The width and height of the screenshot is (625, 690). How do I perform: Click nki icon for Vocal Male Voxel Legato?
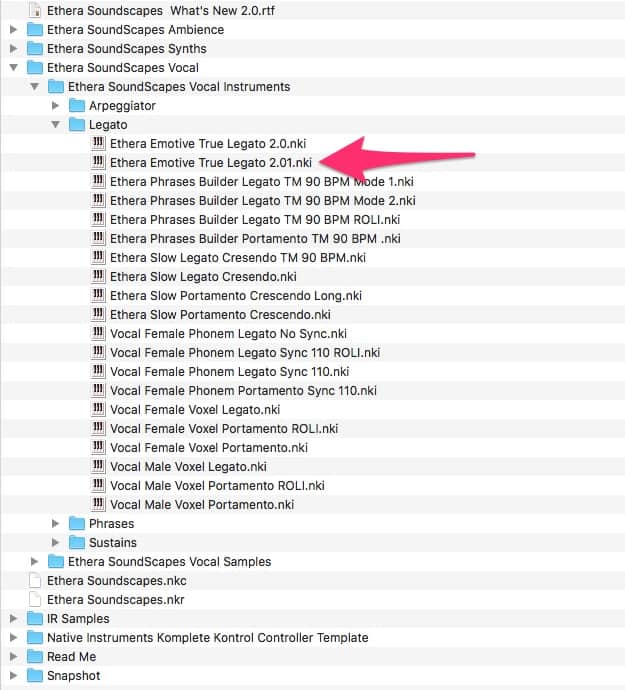pos(98,466)
